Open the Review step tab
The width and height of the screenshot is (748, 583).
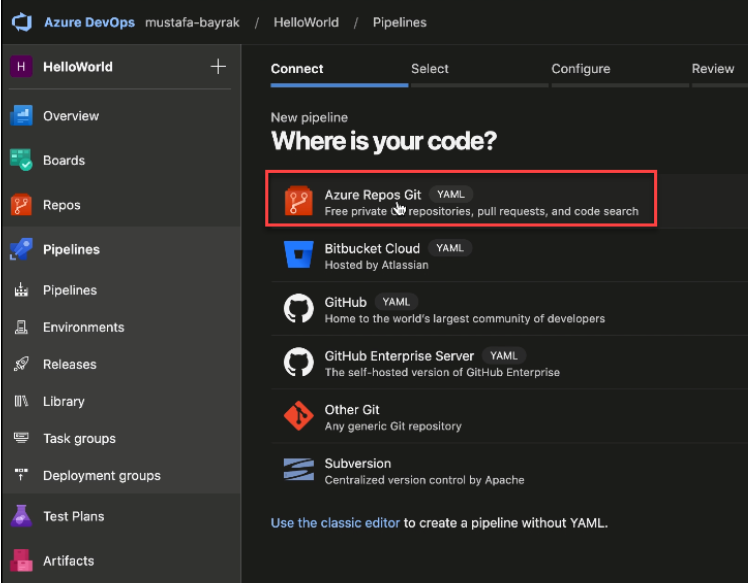point(712,69)
